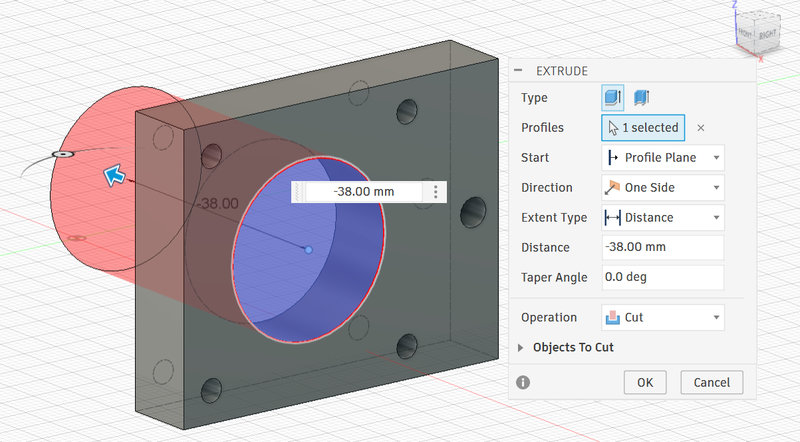Click the blue center point of the profile
The width and height of the screenshot is (800, 442).
tap(308, 250)
